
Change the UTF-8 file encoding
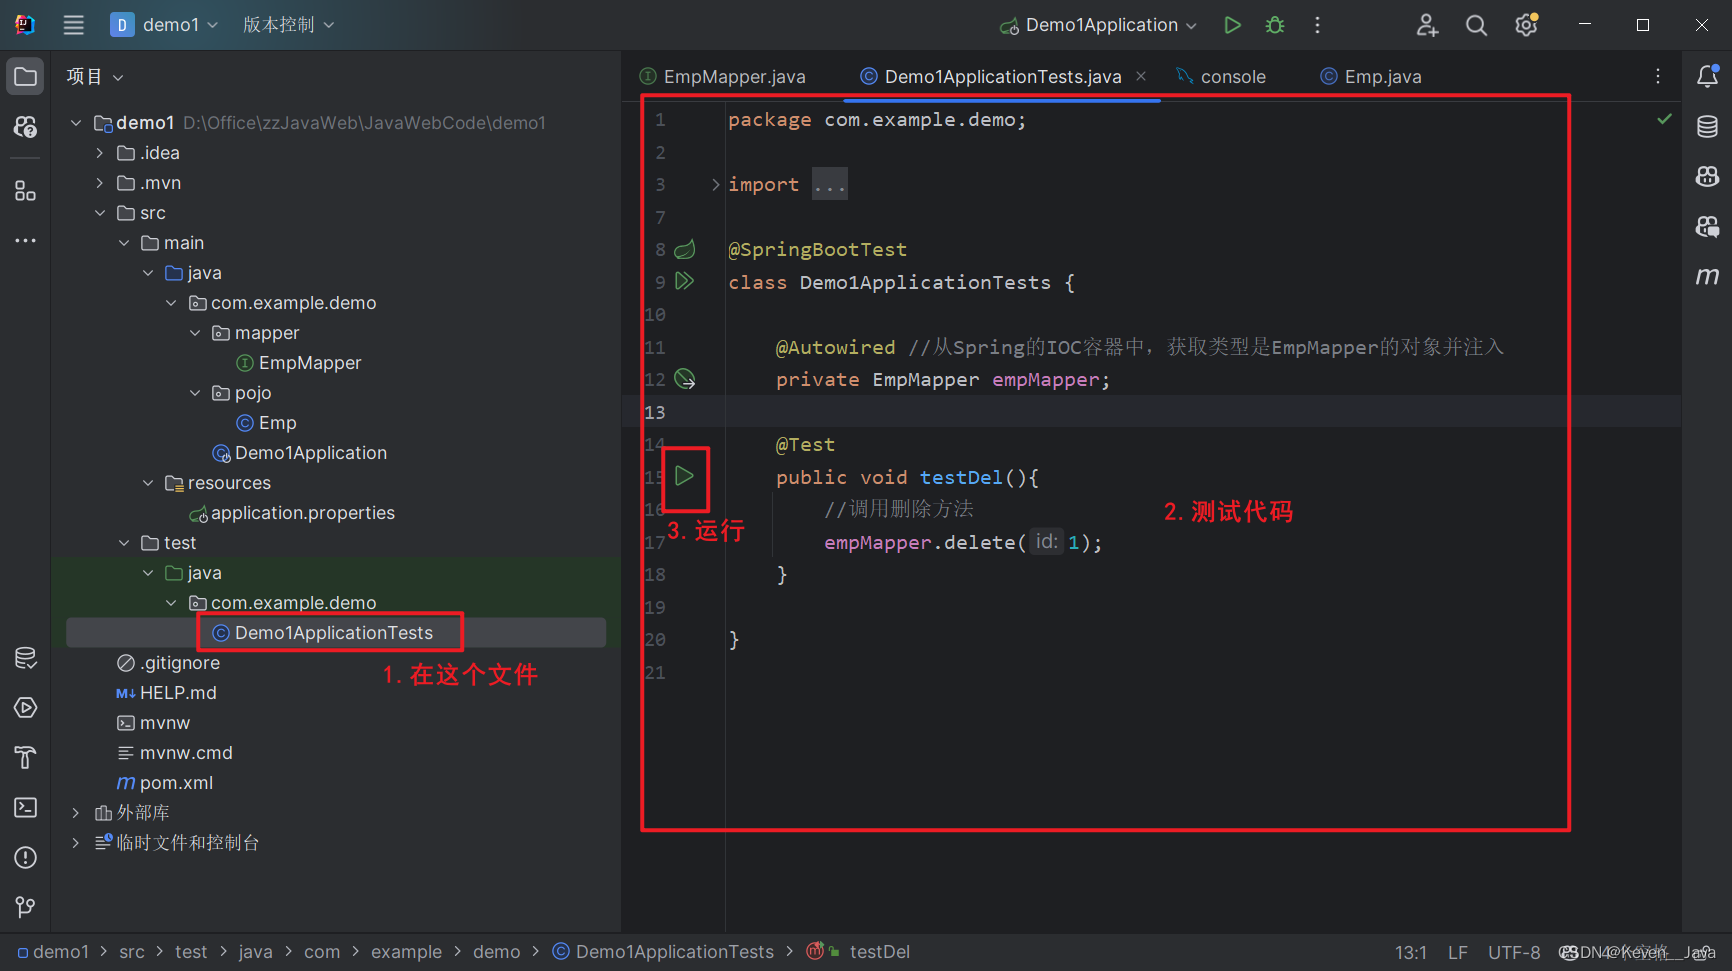tap(1514, 952)
